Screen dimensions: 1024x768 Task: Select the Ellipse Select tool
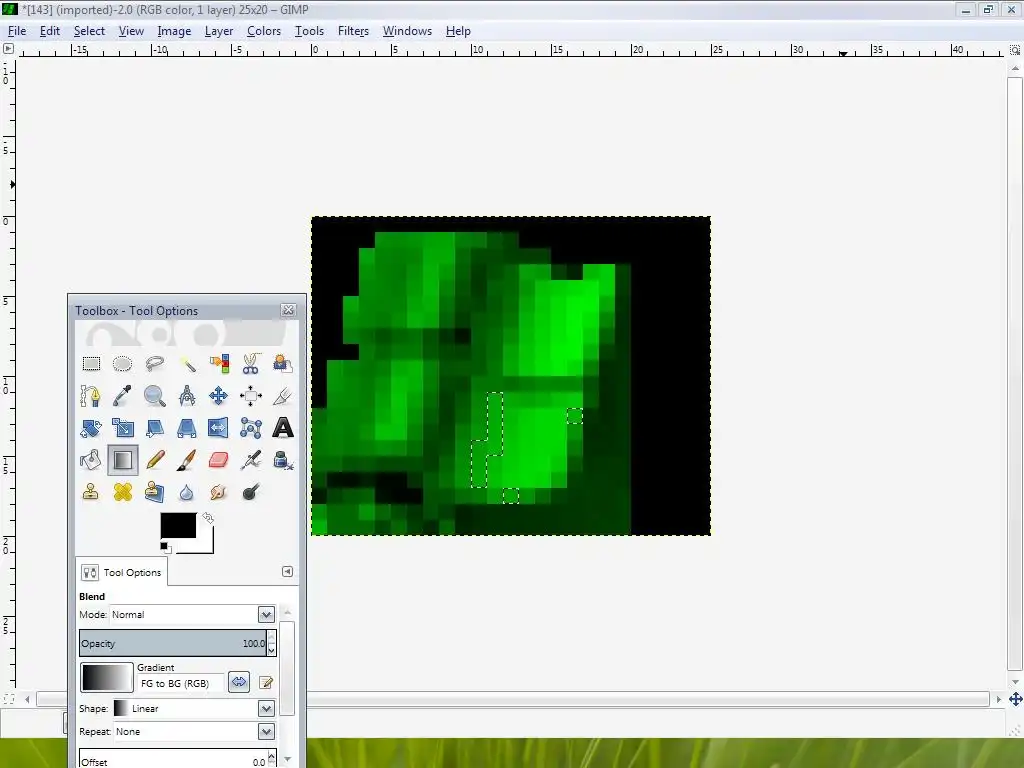point(122,364)
